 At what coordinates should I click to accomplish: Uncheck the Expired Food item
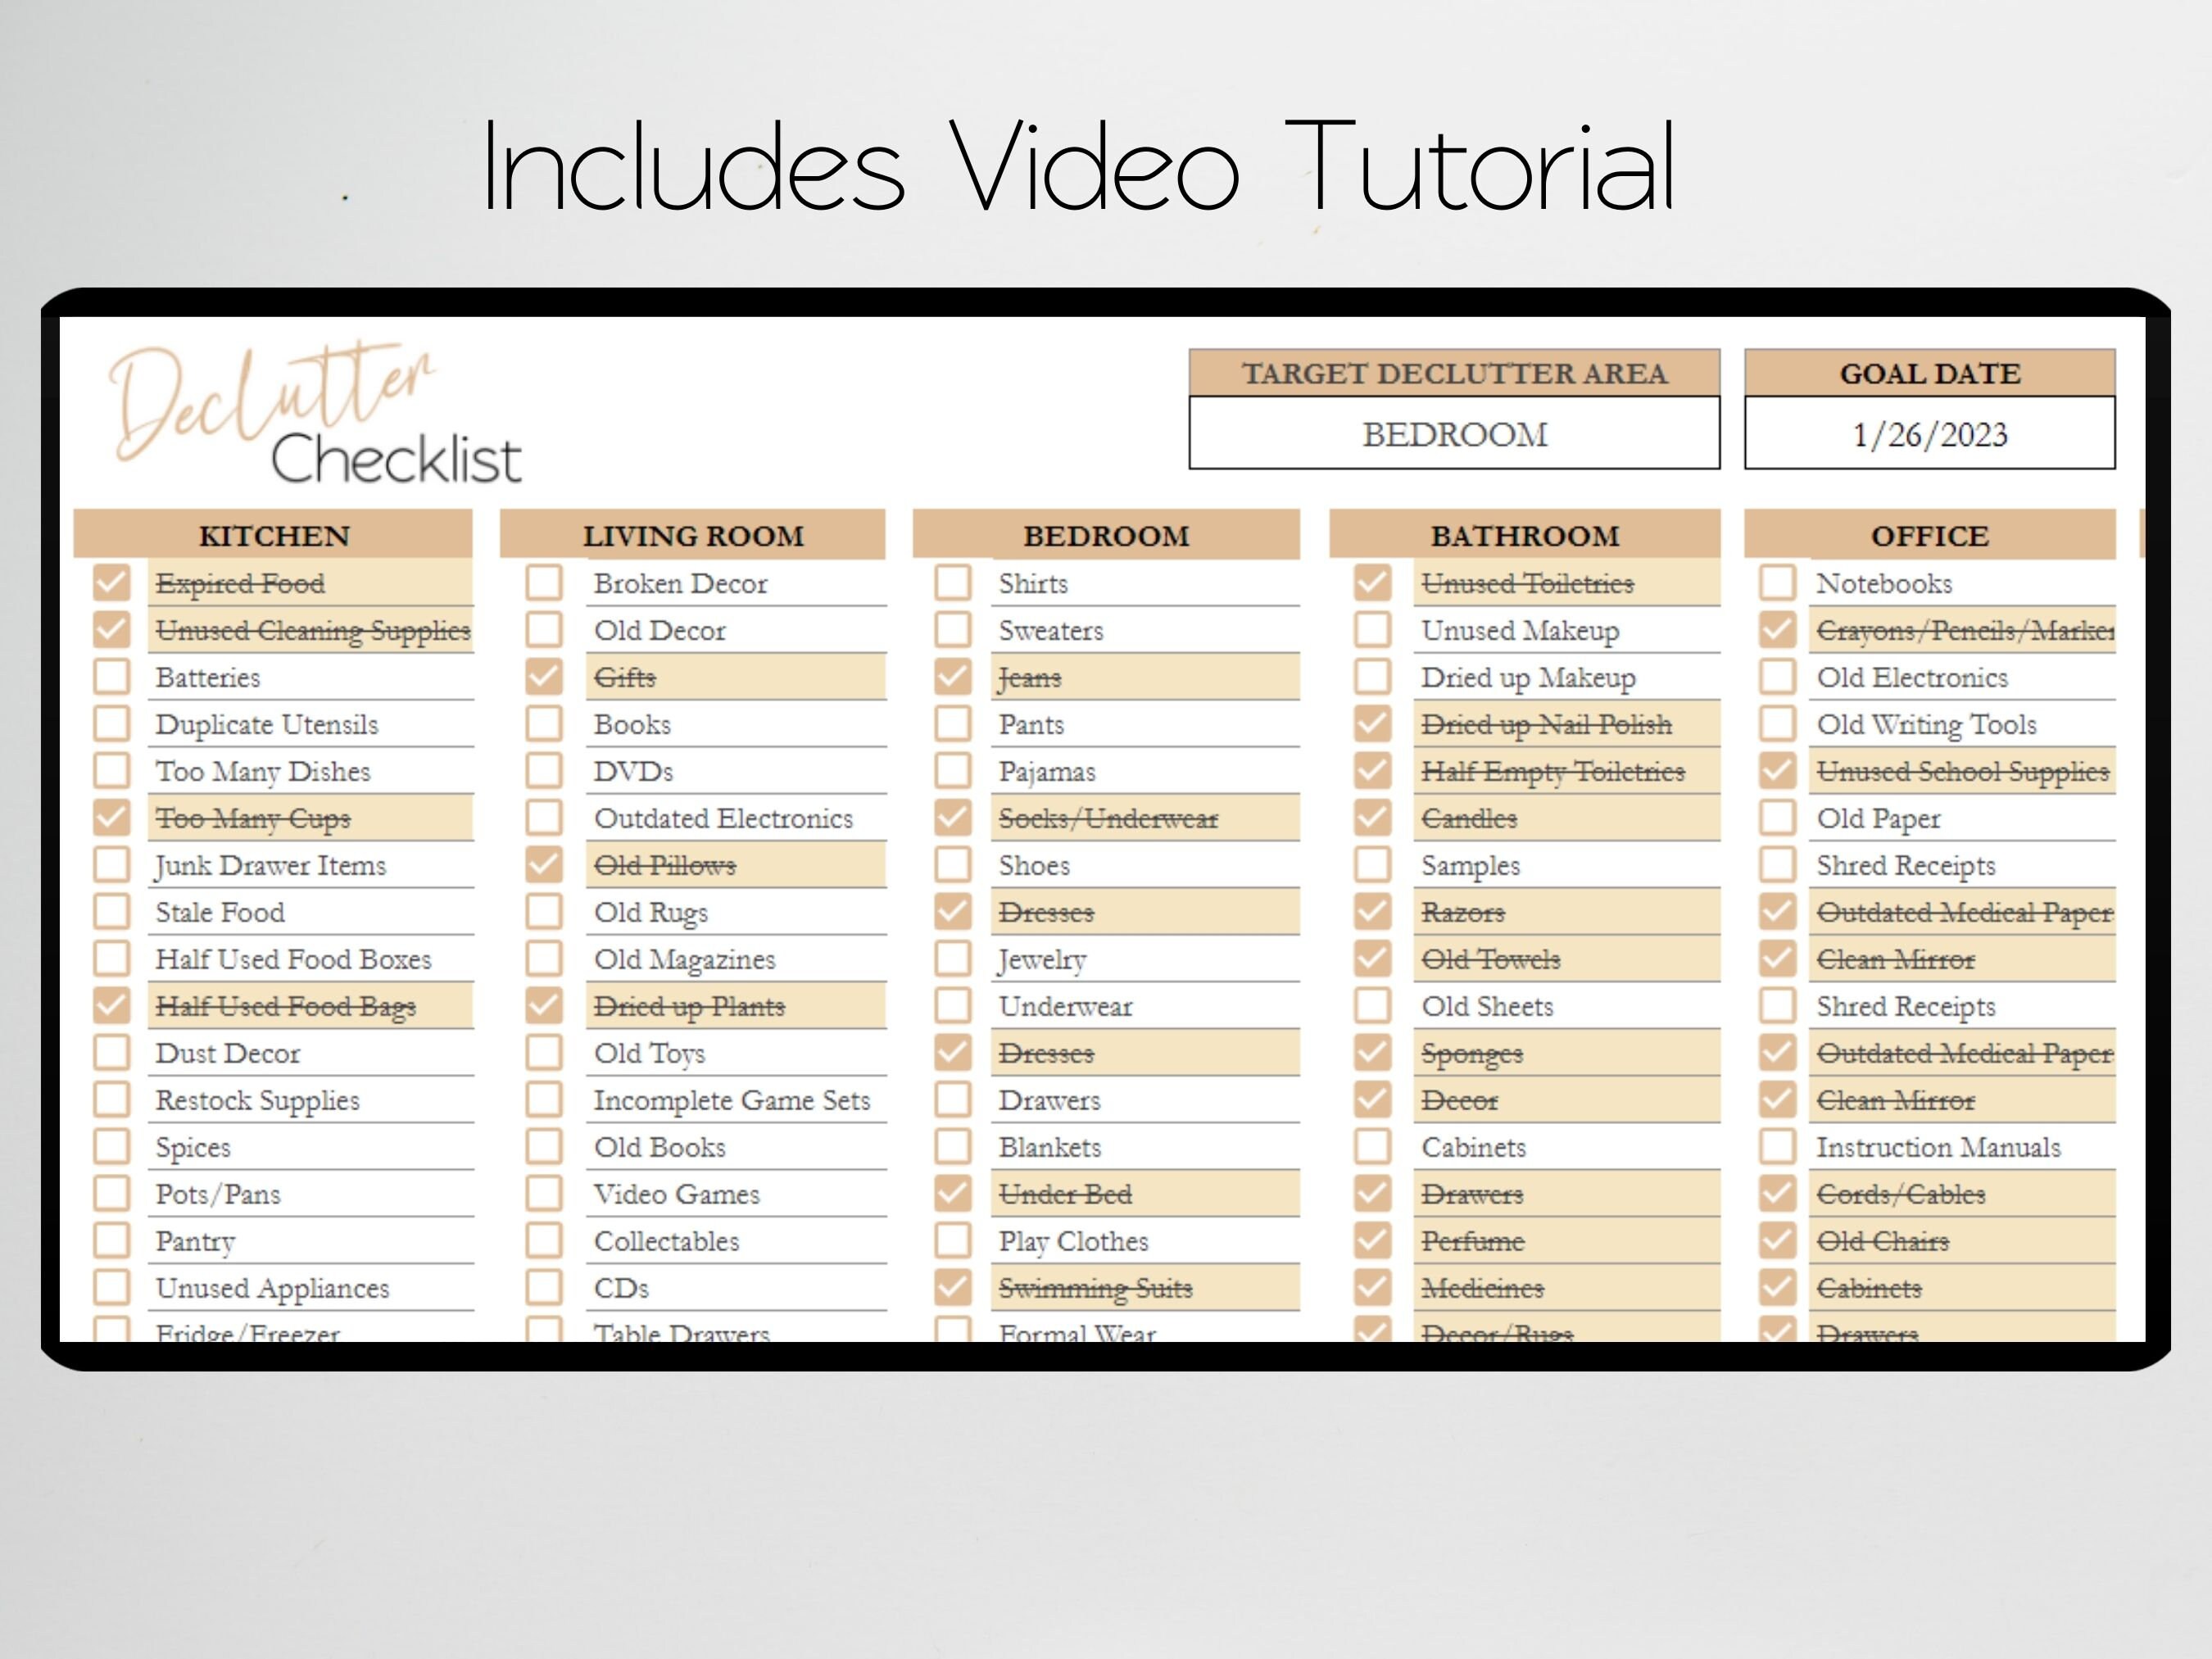tap(112, 583)
